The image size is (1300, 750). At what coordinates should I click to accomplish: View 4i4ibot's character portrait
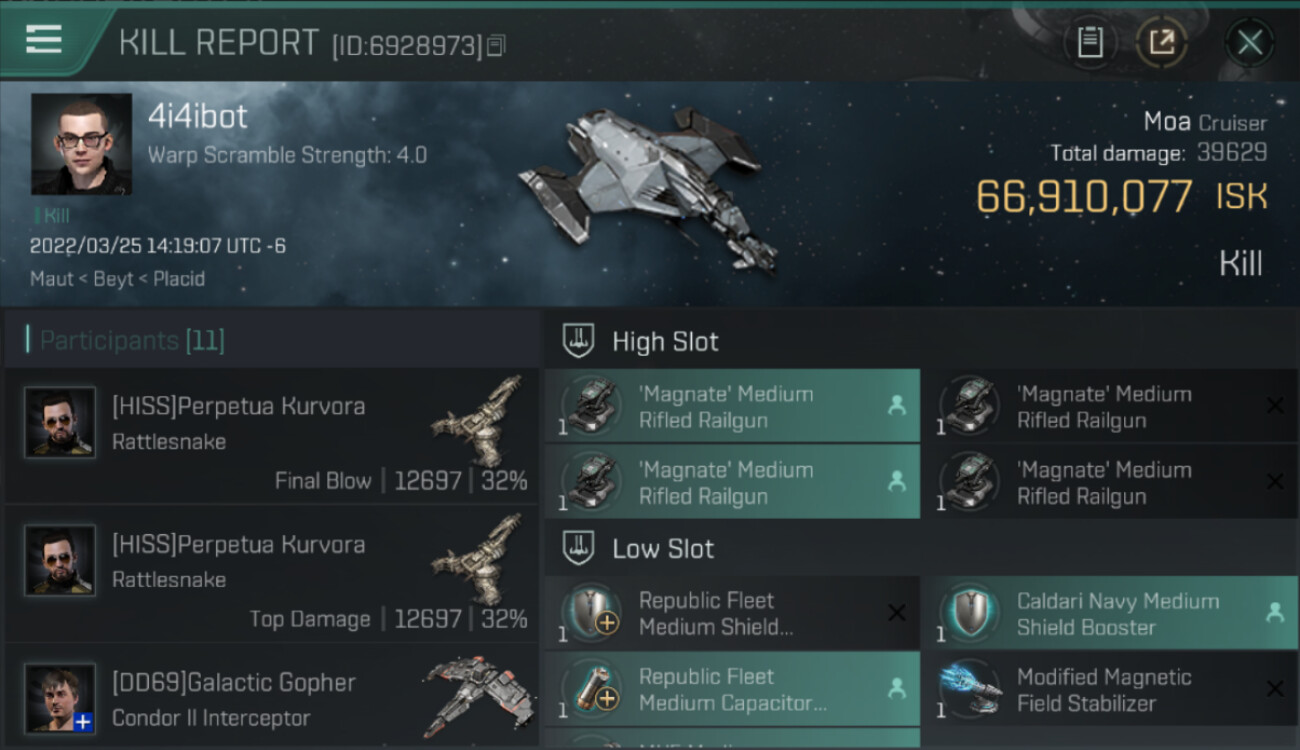[81, 144]
